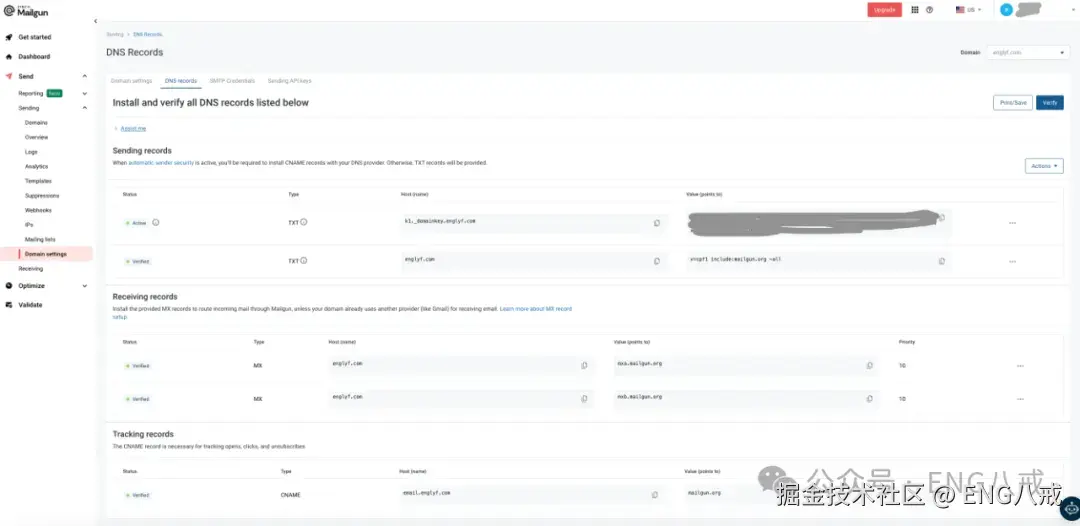Open the Actions dropdown
The image size is (1080, 526).
point(1043,166)
